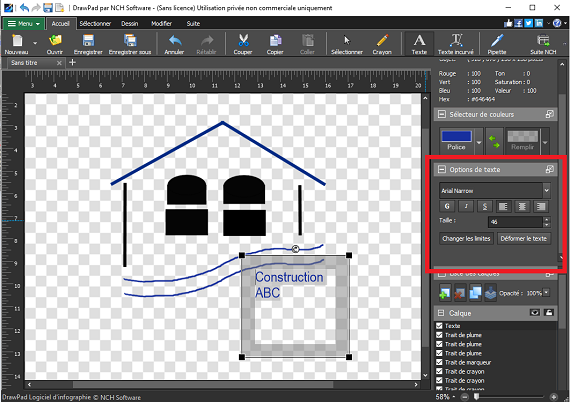The height and width of the screenshot is (402, 570).
Task: Click the LinkedIn share icon
Action: [x=539, y=23]
